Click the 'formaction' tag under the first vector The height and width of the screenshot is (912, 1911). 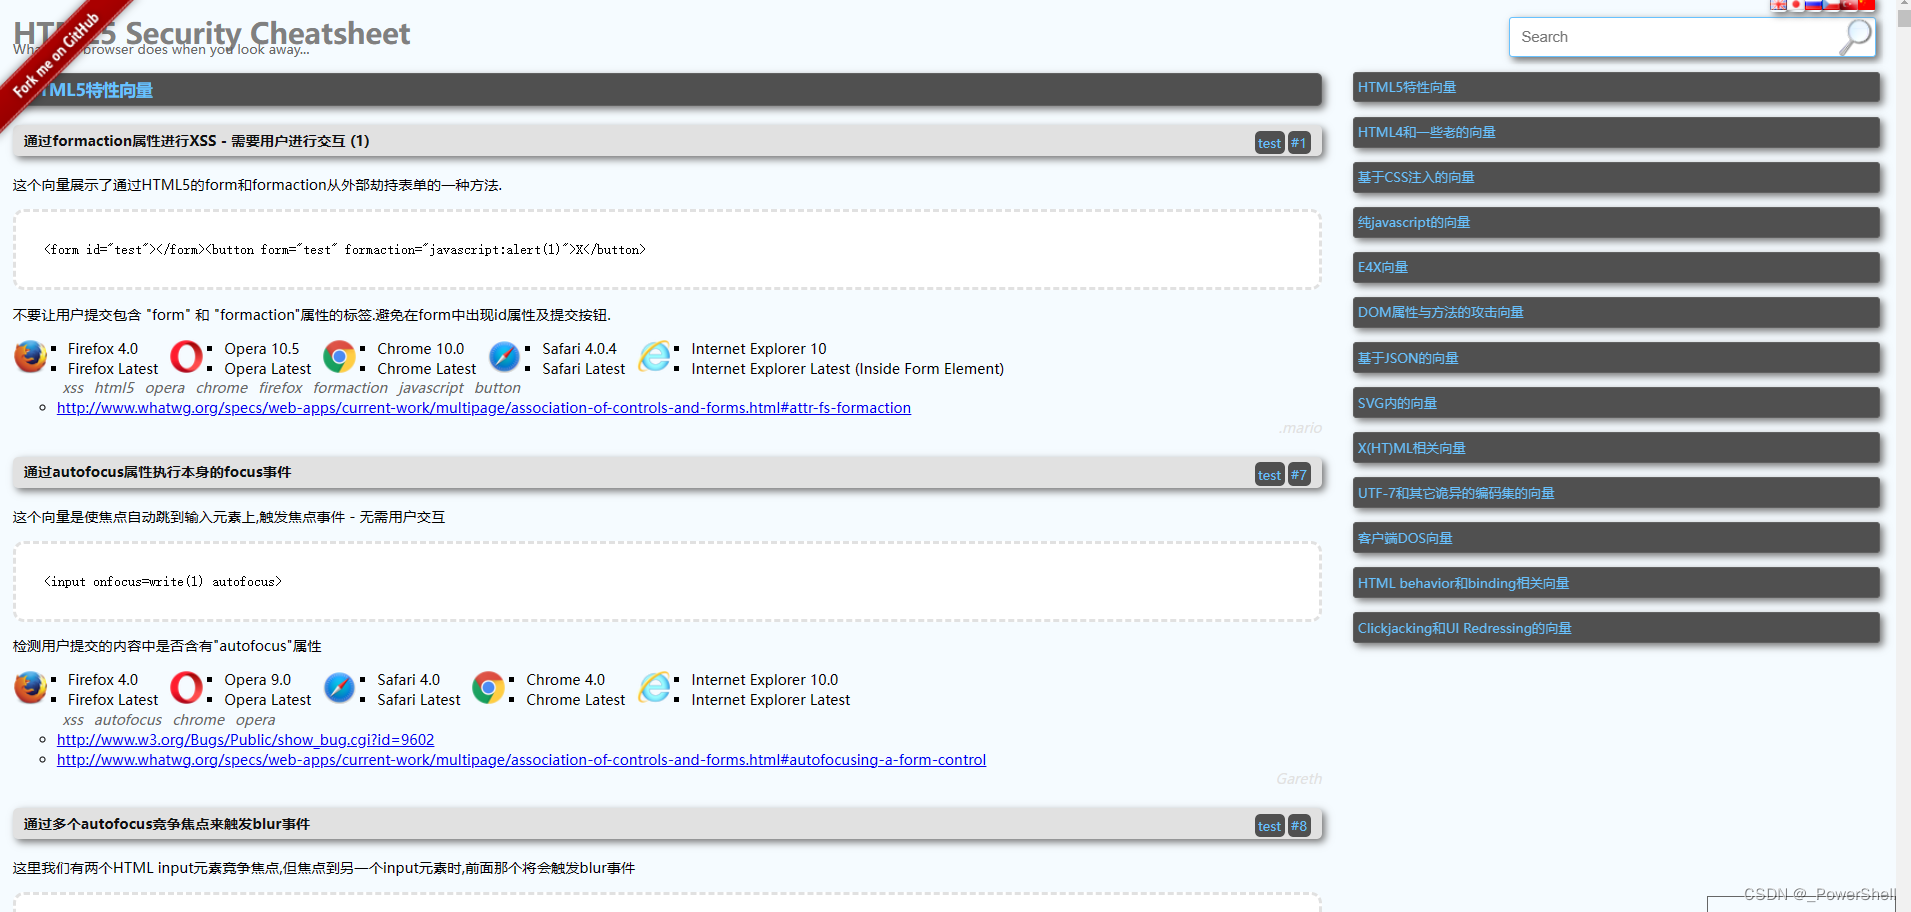point(350,388)
